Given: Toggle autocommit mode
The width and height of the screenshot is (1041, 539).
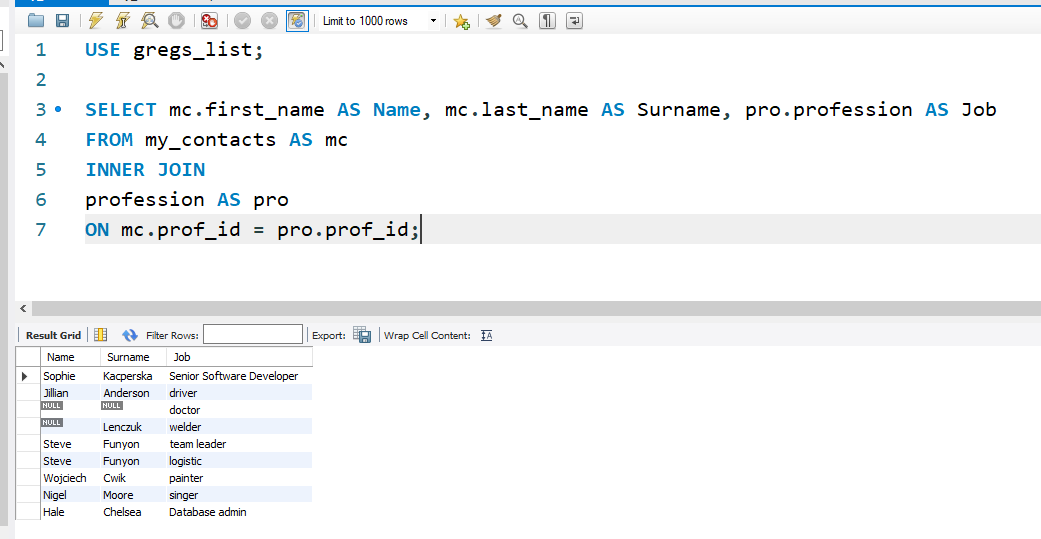Looking at the screenshot, I should (297, 21).
